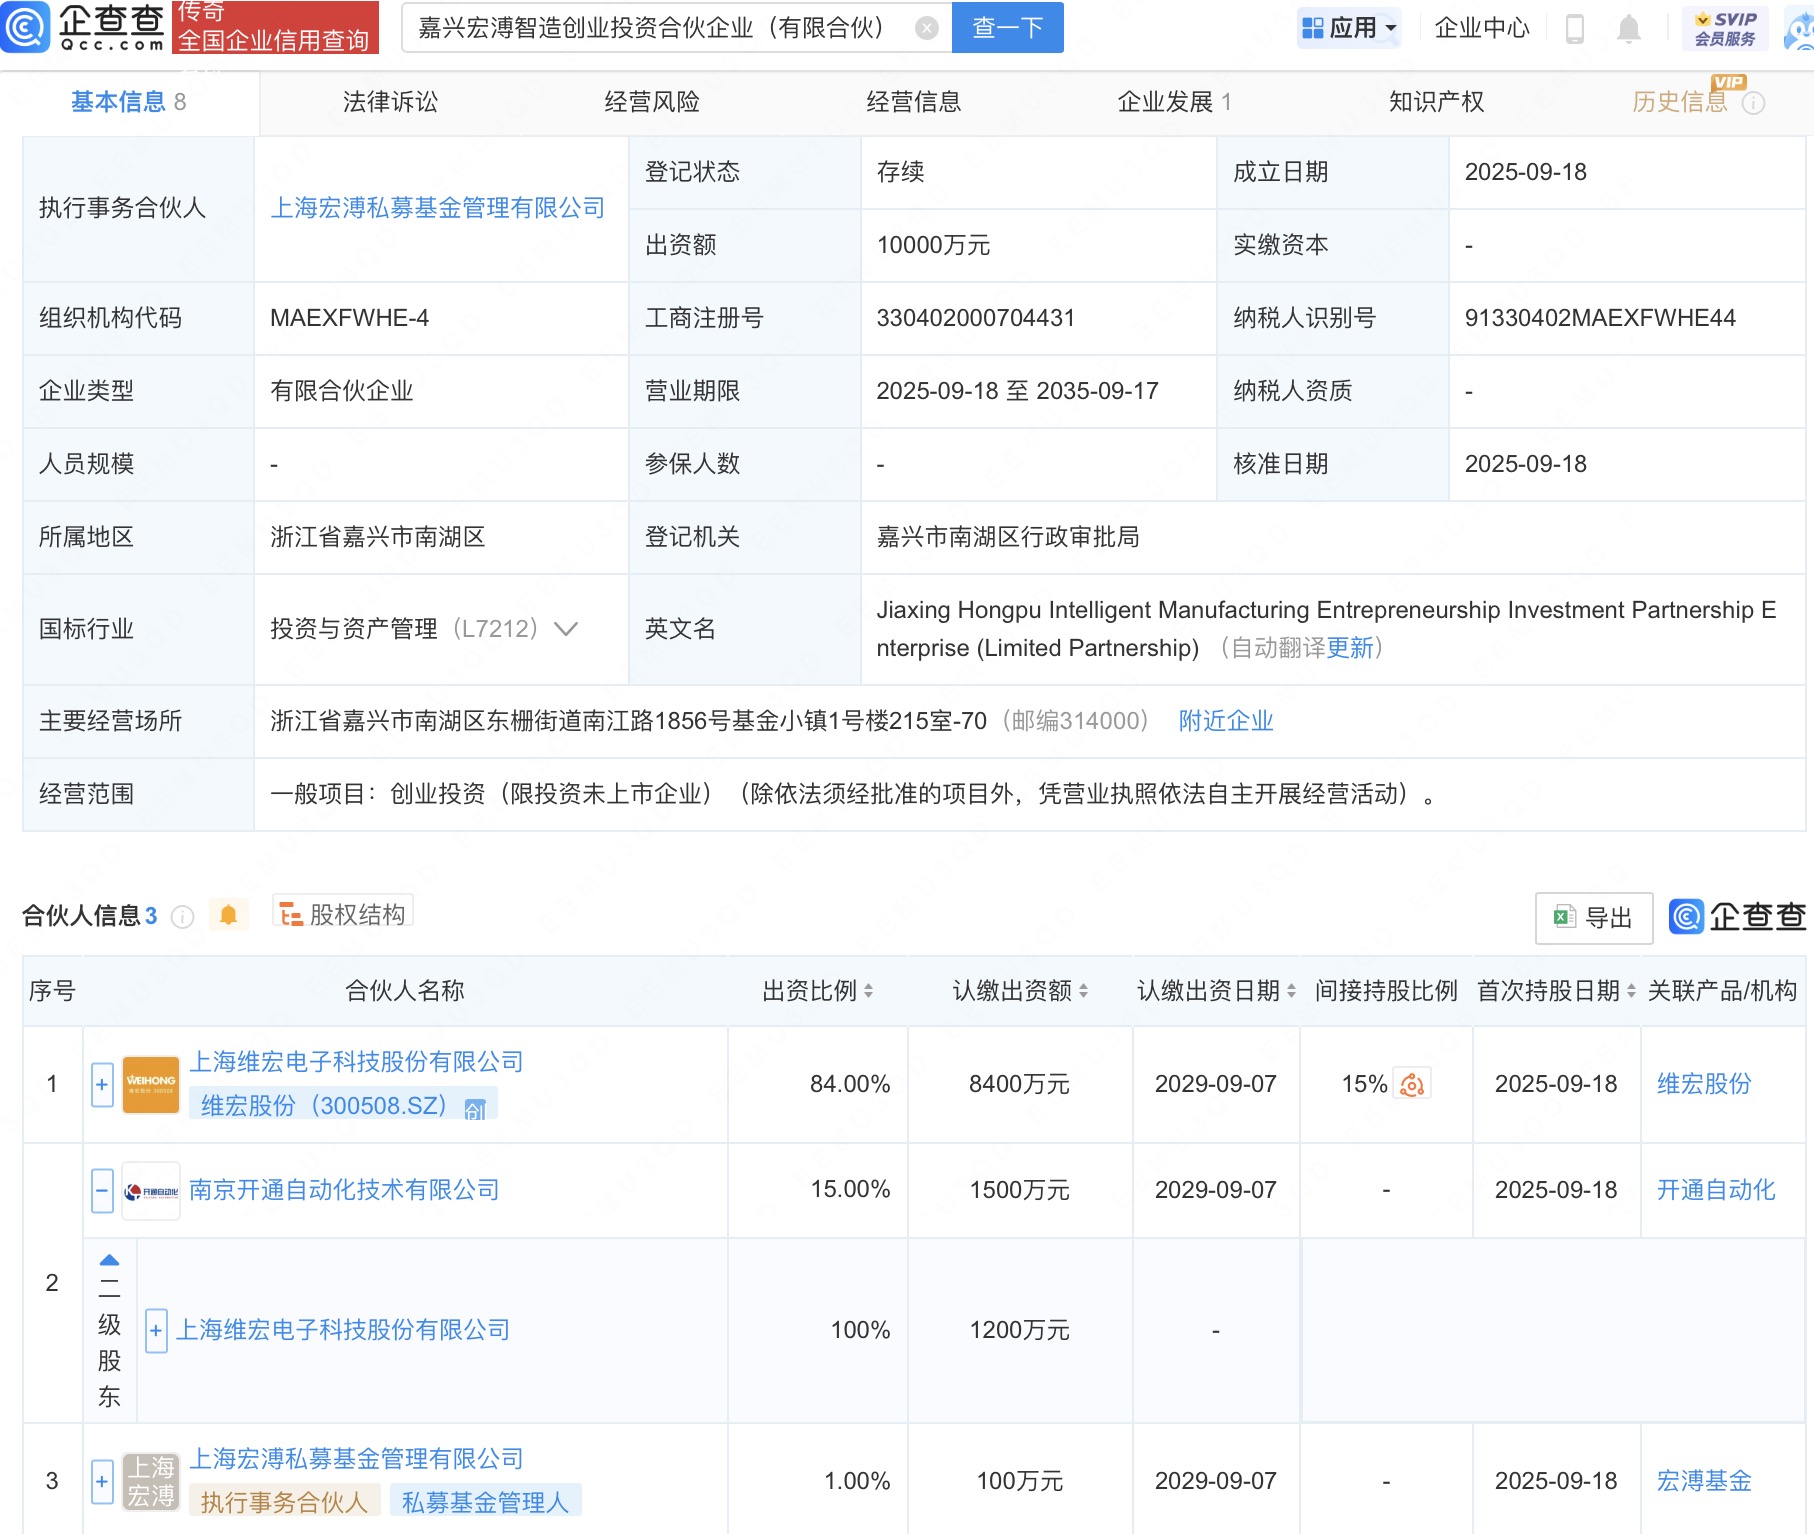Click 私募基金管理人 tag

pos(486,1502)
